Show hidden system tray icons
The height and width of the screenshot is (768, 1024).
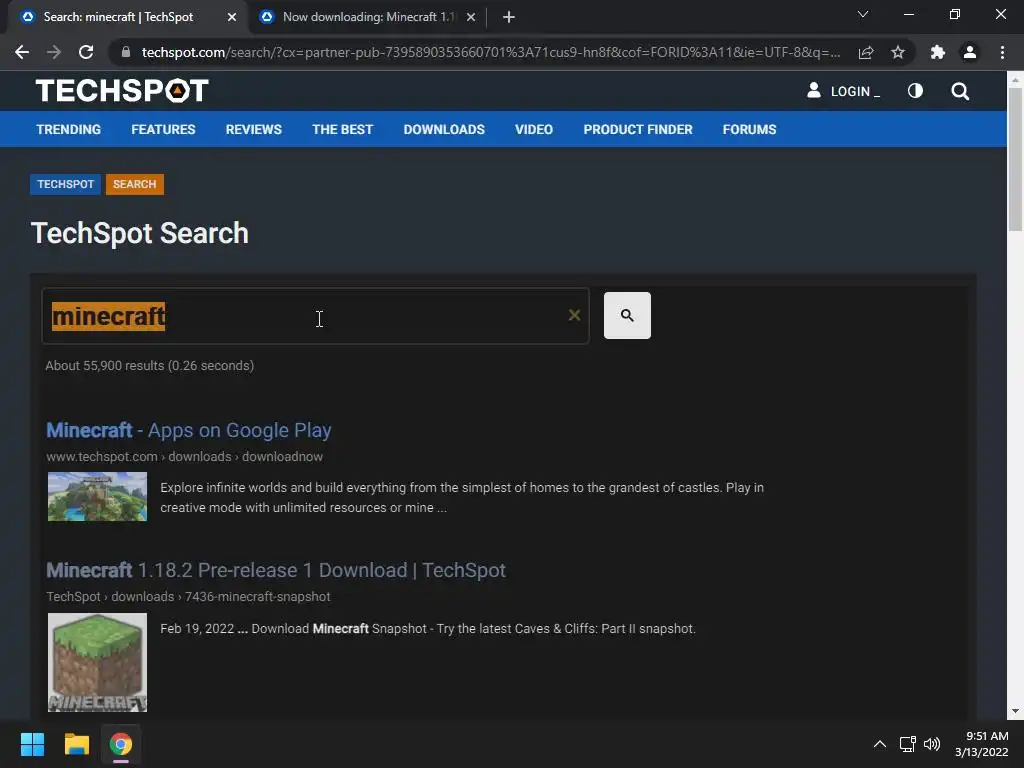880,744
